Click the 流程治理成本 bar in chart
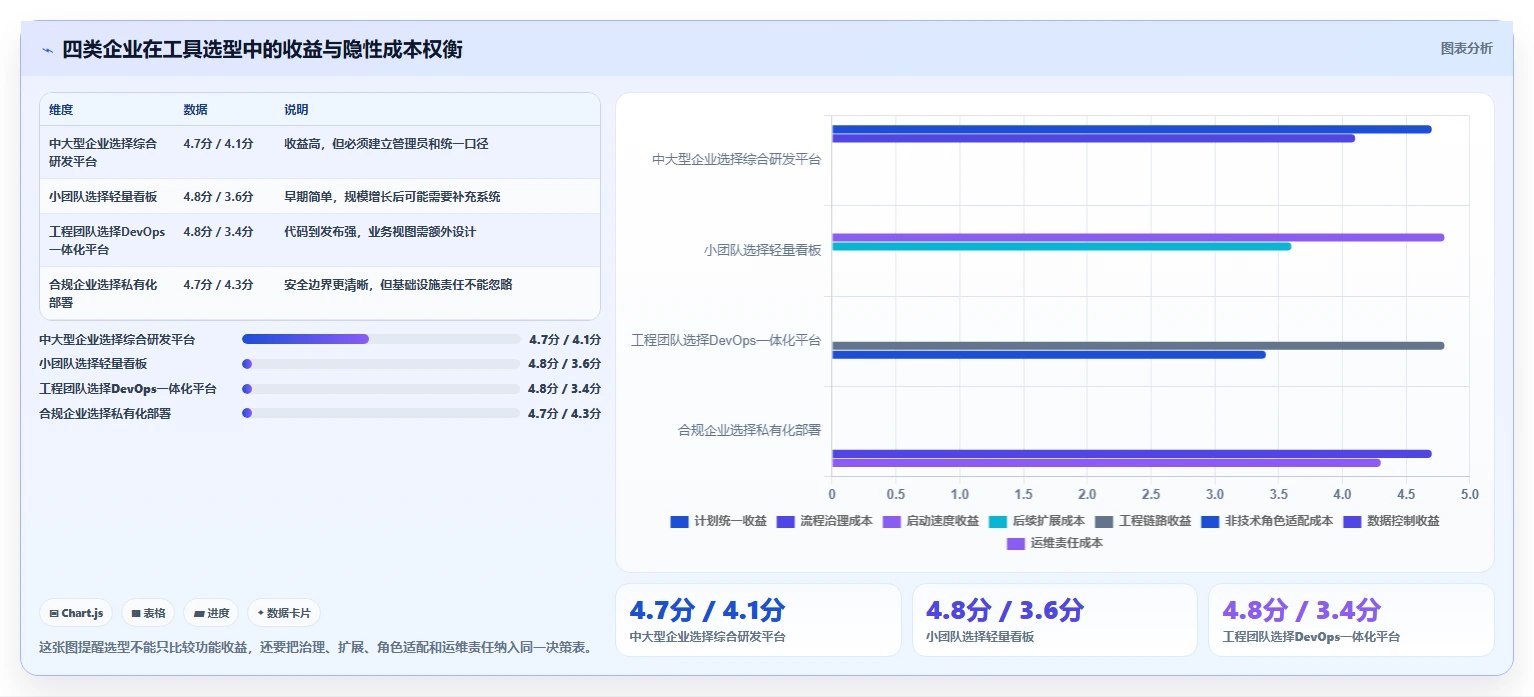Screen dimensions: 1534x697 (x=1093, y=138)
